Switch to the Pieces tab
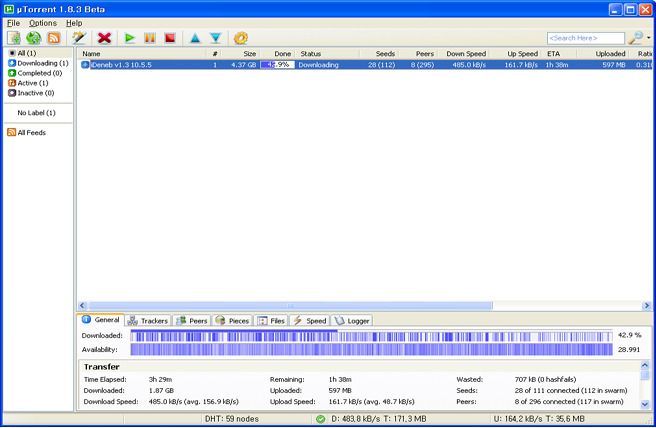Image resolution: width=656 pixels, height=428 pixels. pyautogui.click(x=233, y=321)
